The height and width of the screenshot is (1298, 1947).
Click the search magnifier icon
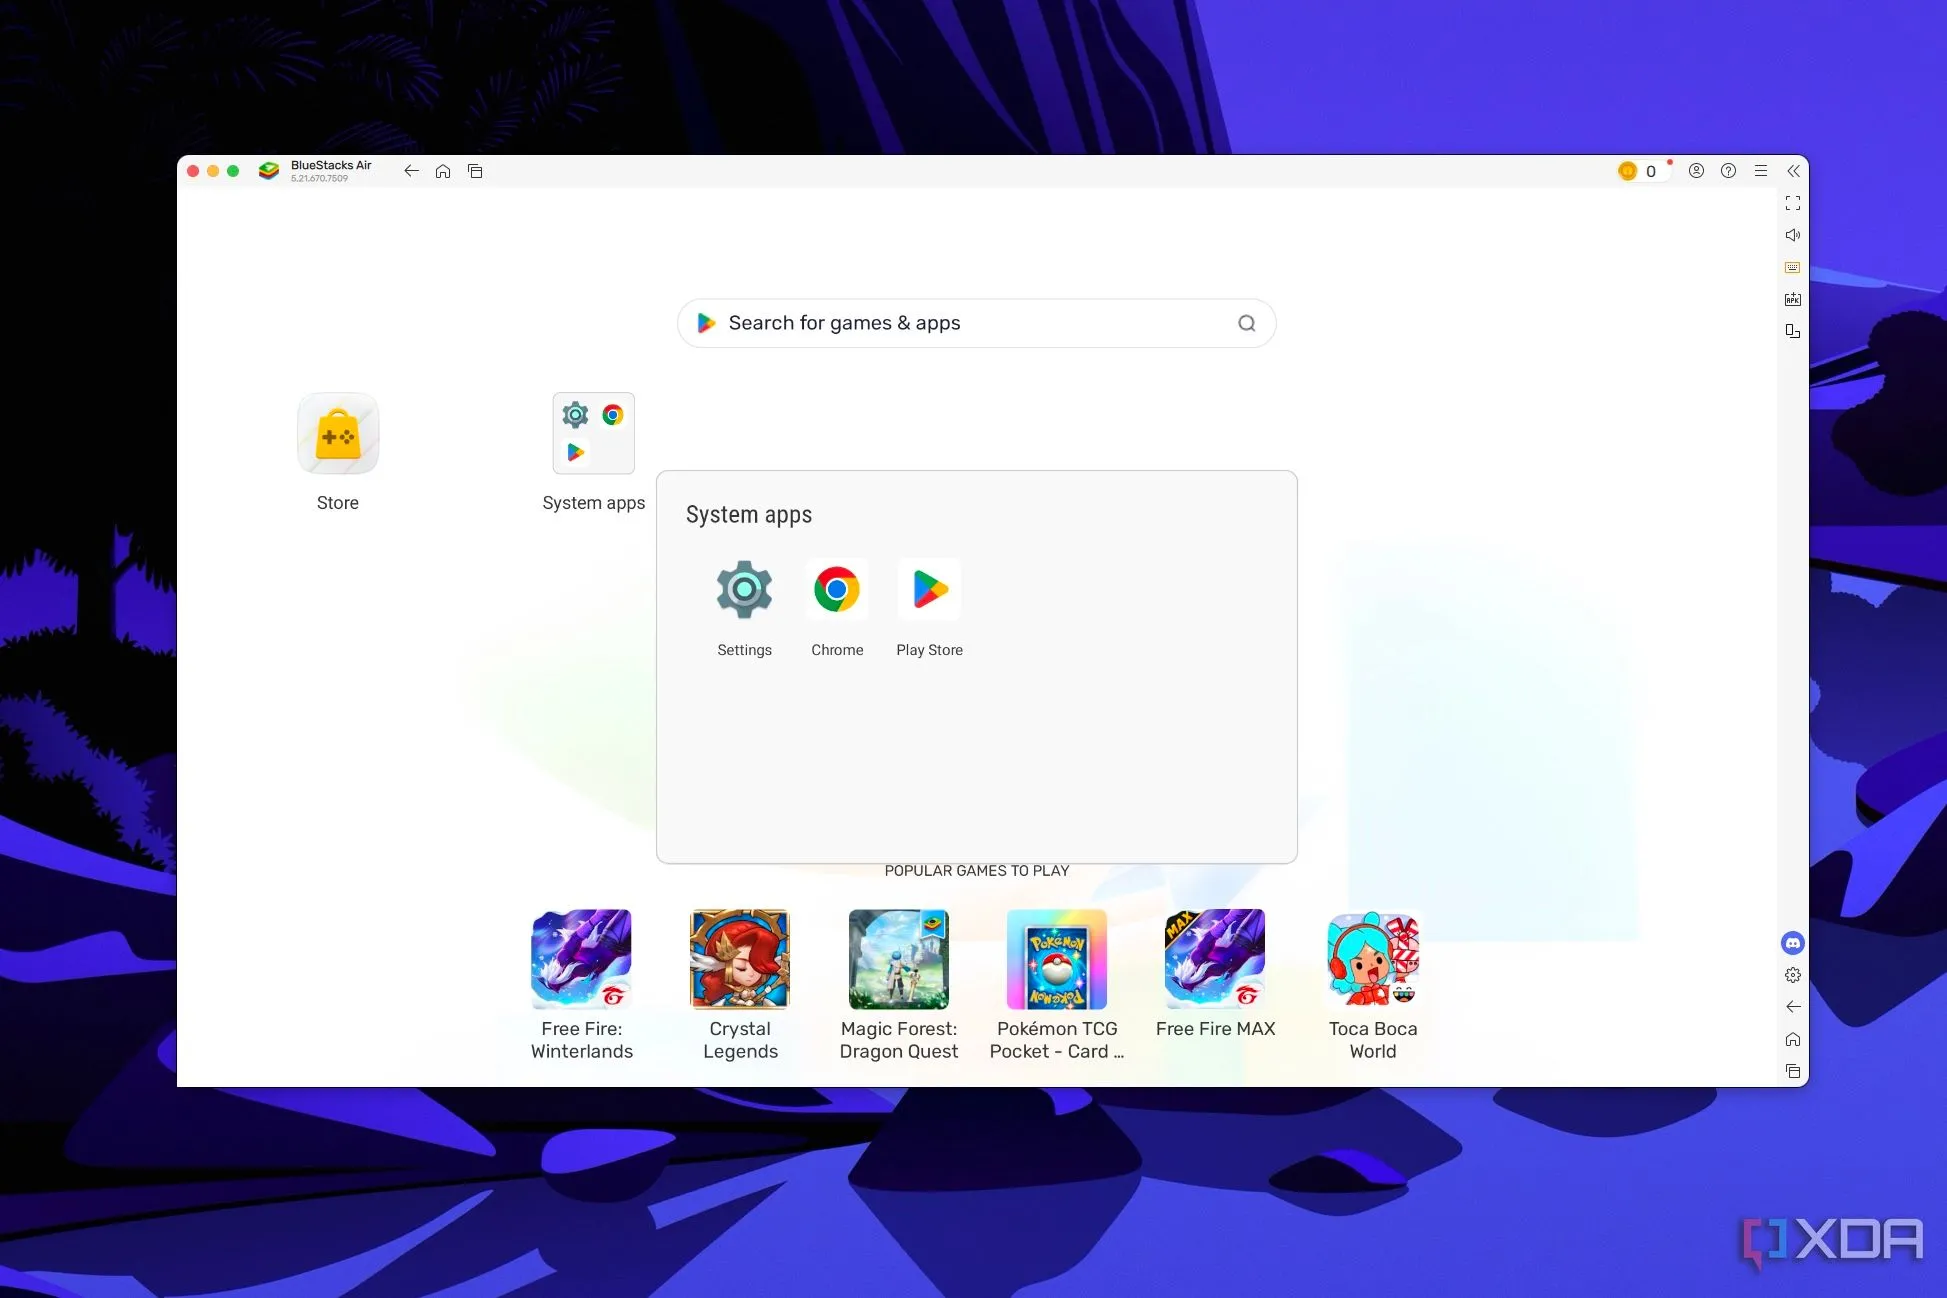pyautogui.click(x=1246, y=323)
